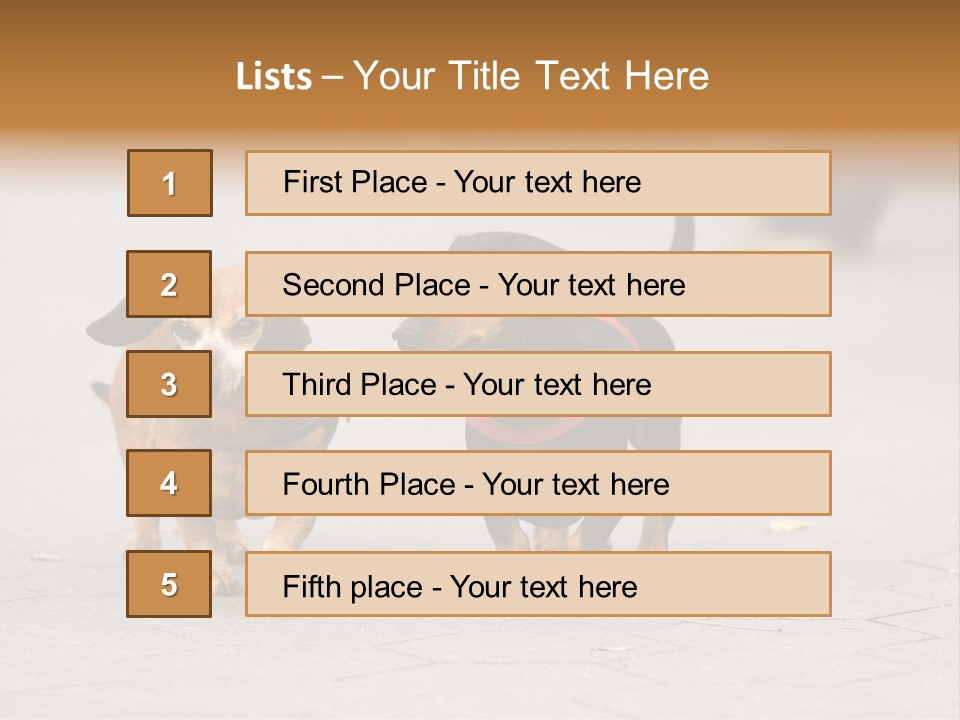
Task: Select the First Place text box
Action: 538,183
